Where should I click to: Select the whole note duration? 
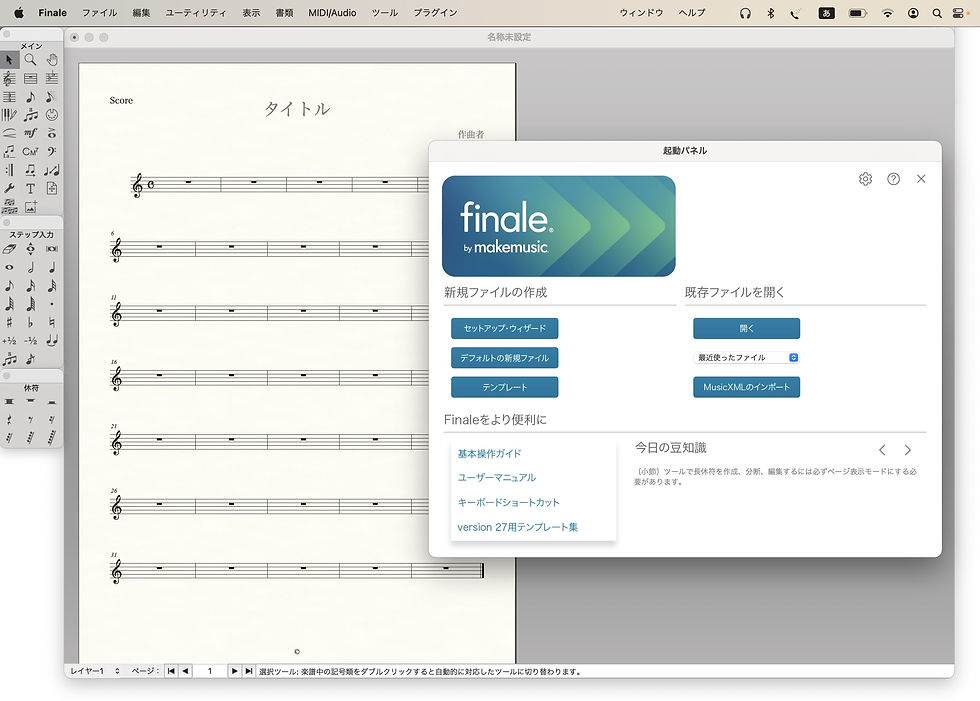click(x=9, y=267)
